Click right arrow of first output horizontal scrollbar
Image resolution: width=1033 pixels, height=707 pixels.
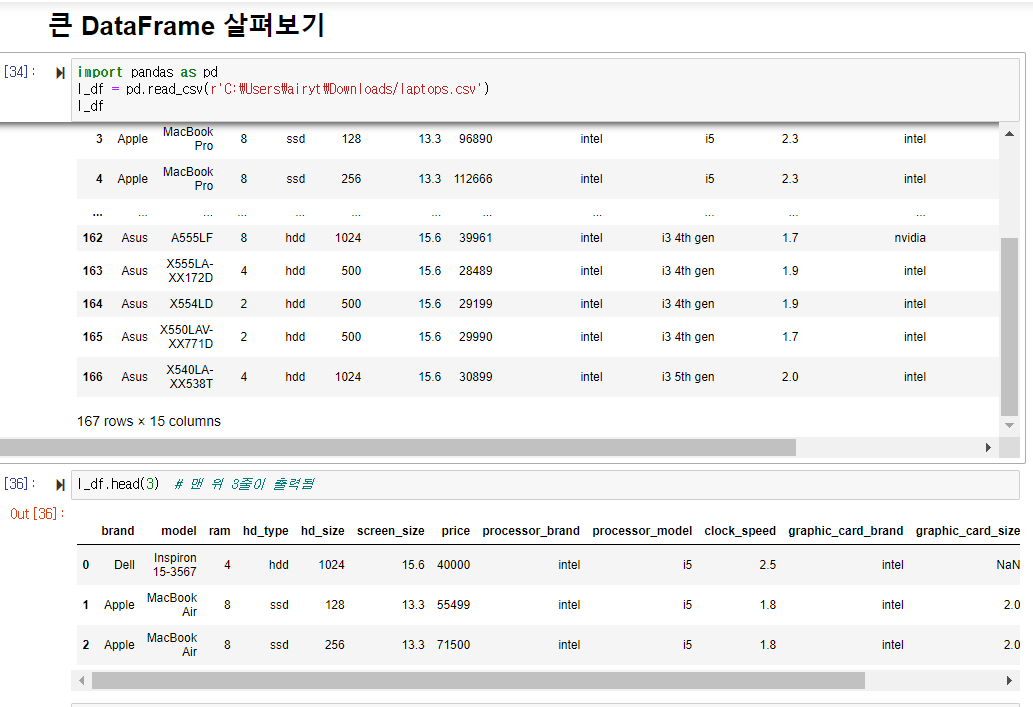pos(988,447)
